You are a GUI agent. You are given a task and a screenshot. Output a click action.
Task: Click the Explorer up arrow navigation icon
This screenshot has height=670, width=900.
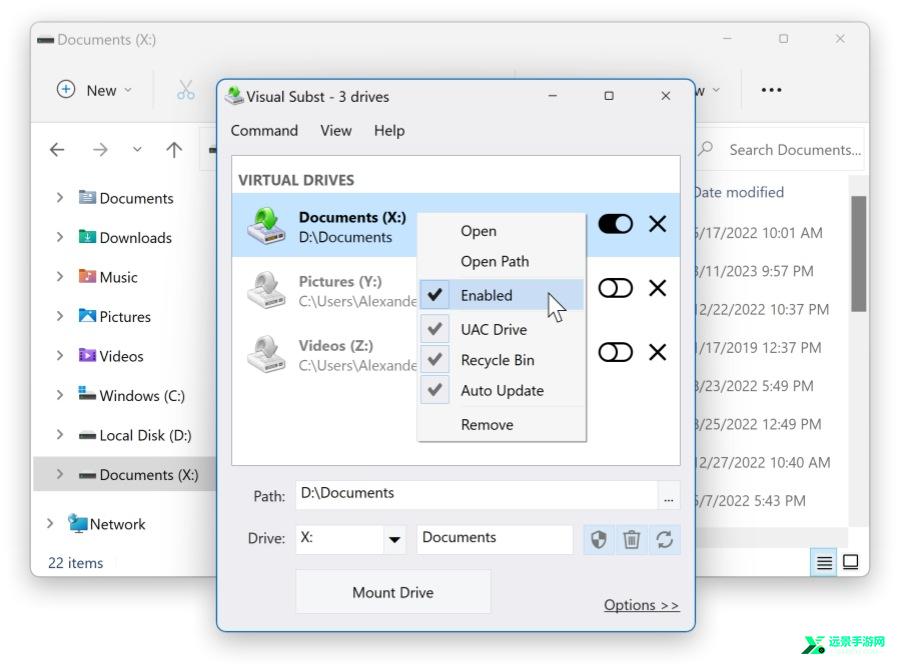174,150
